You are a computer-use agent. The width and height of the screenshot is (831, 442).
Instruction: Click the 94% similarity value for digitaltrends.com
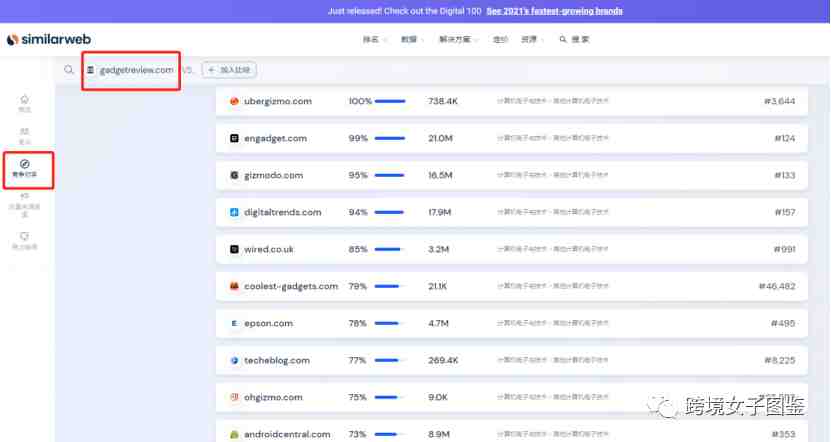[358, 212]
